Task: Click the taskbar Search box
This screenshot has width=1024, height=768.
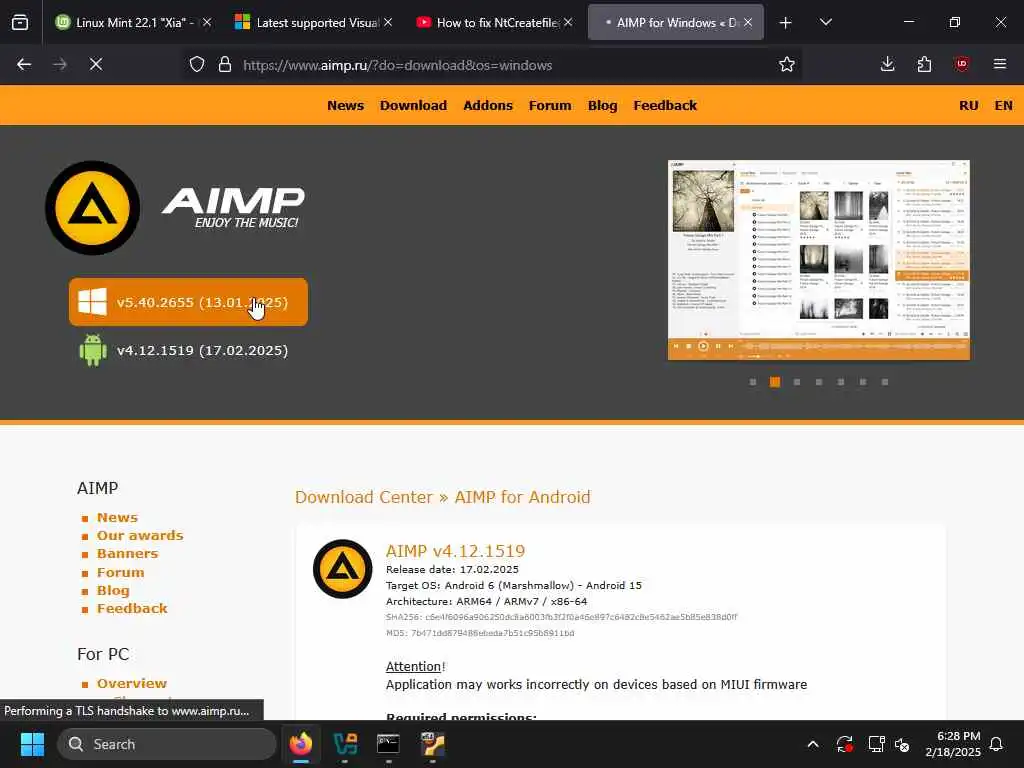Action: pyautogui.click(x=167, y=744)
